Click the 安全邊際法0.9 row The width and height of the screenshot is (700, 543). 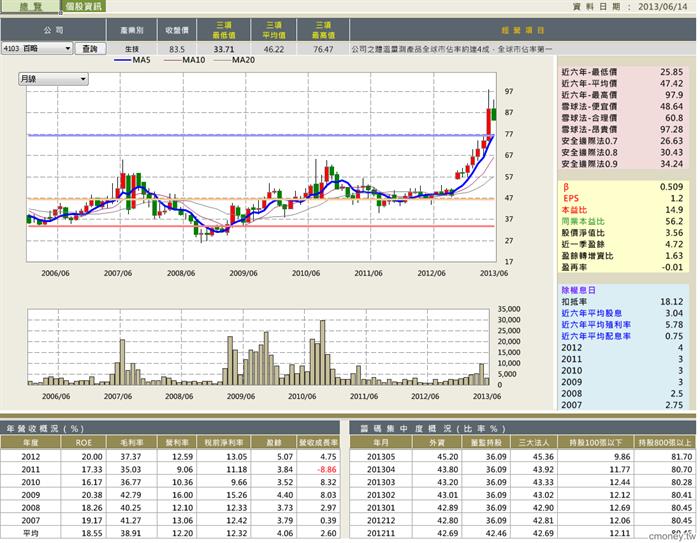[x=622, y=164]
